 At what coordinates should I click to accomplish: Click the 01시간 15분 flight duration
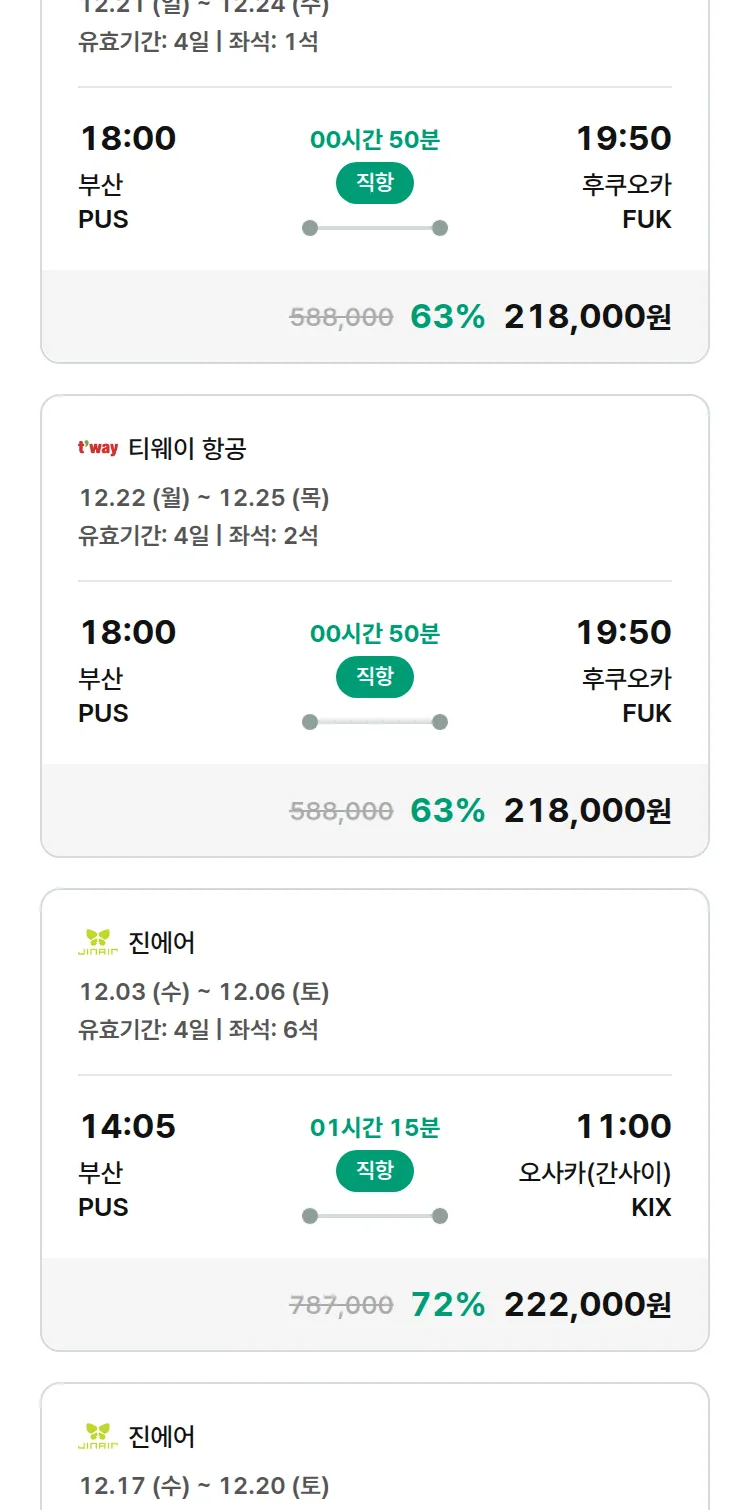tap(375, 1128)
